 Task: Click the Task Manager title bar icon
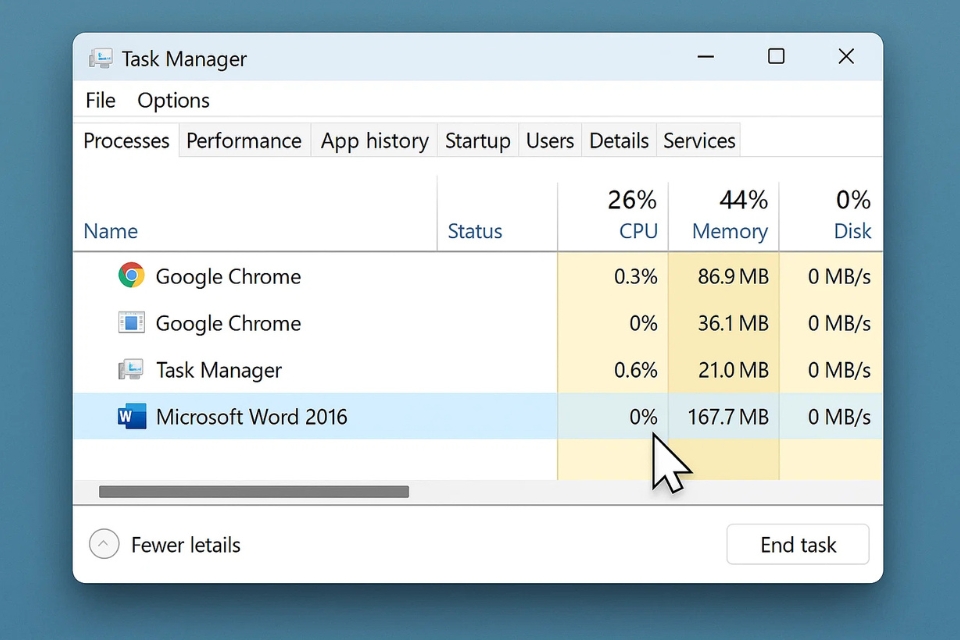click(100, 58)
